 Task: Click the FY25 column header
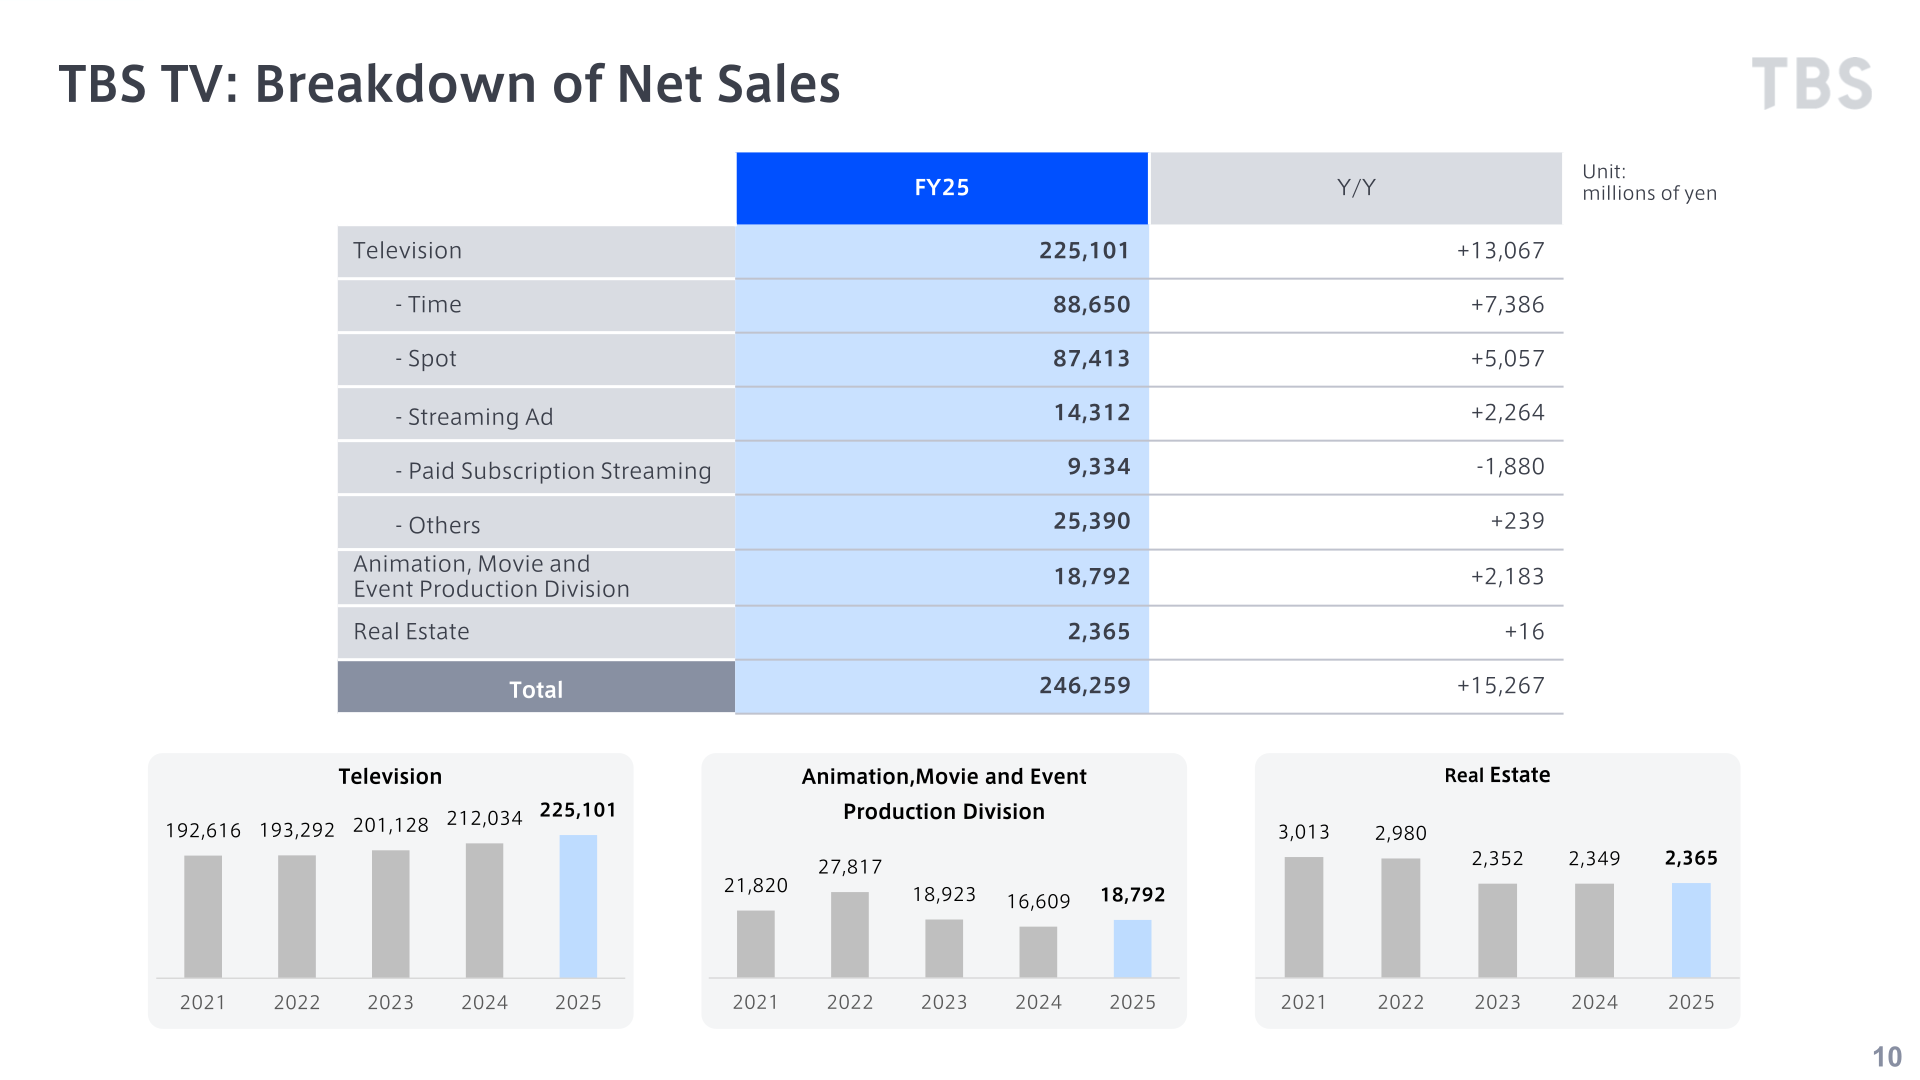pos(942,188)
